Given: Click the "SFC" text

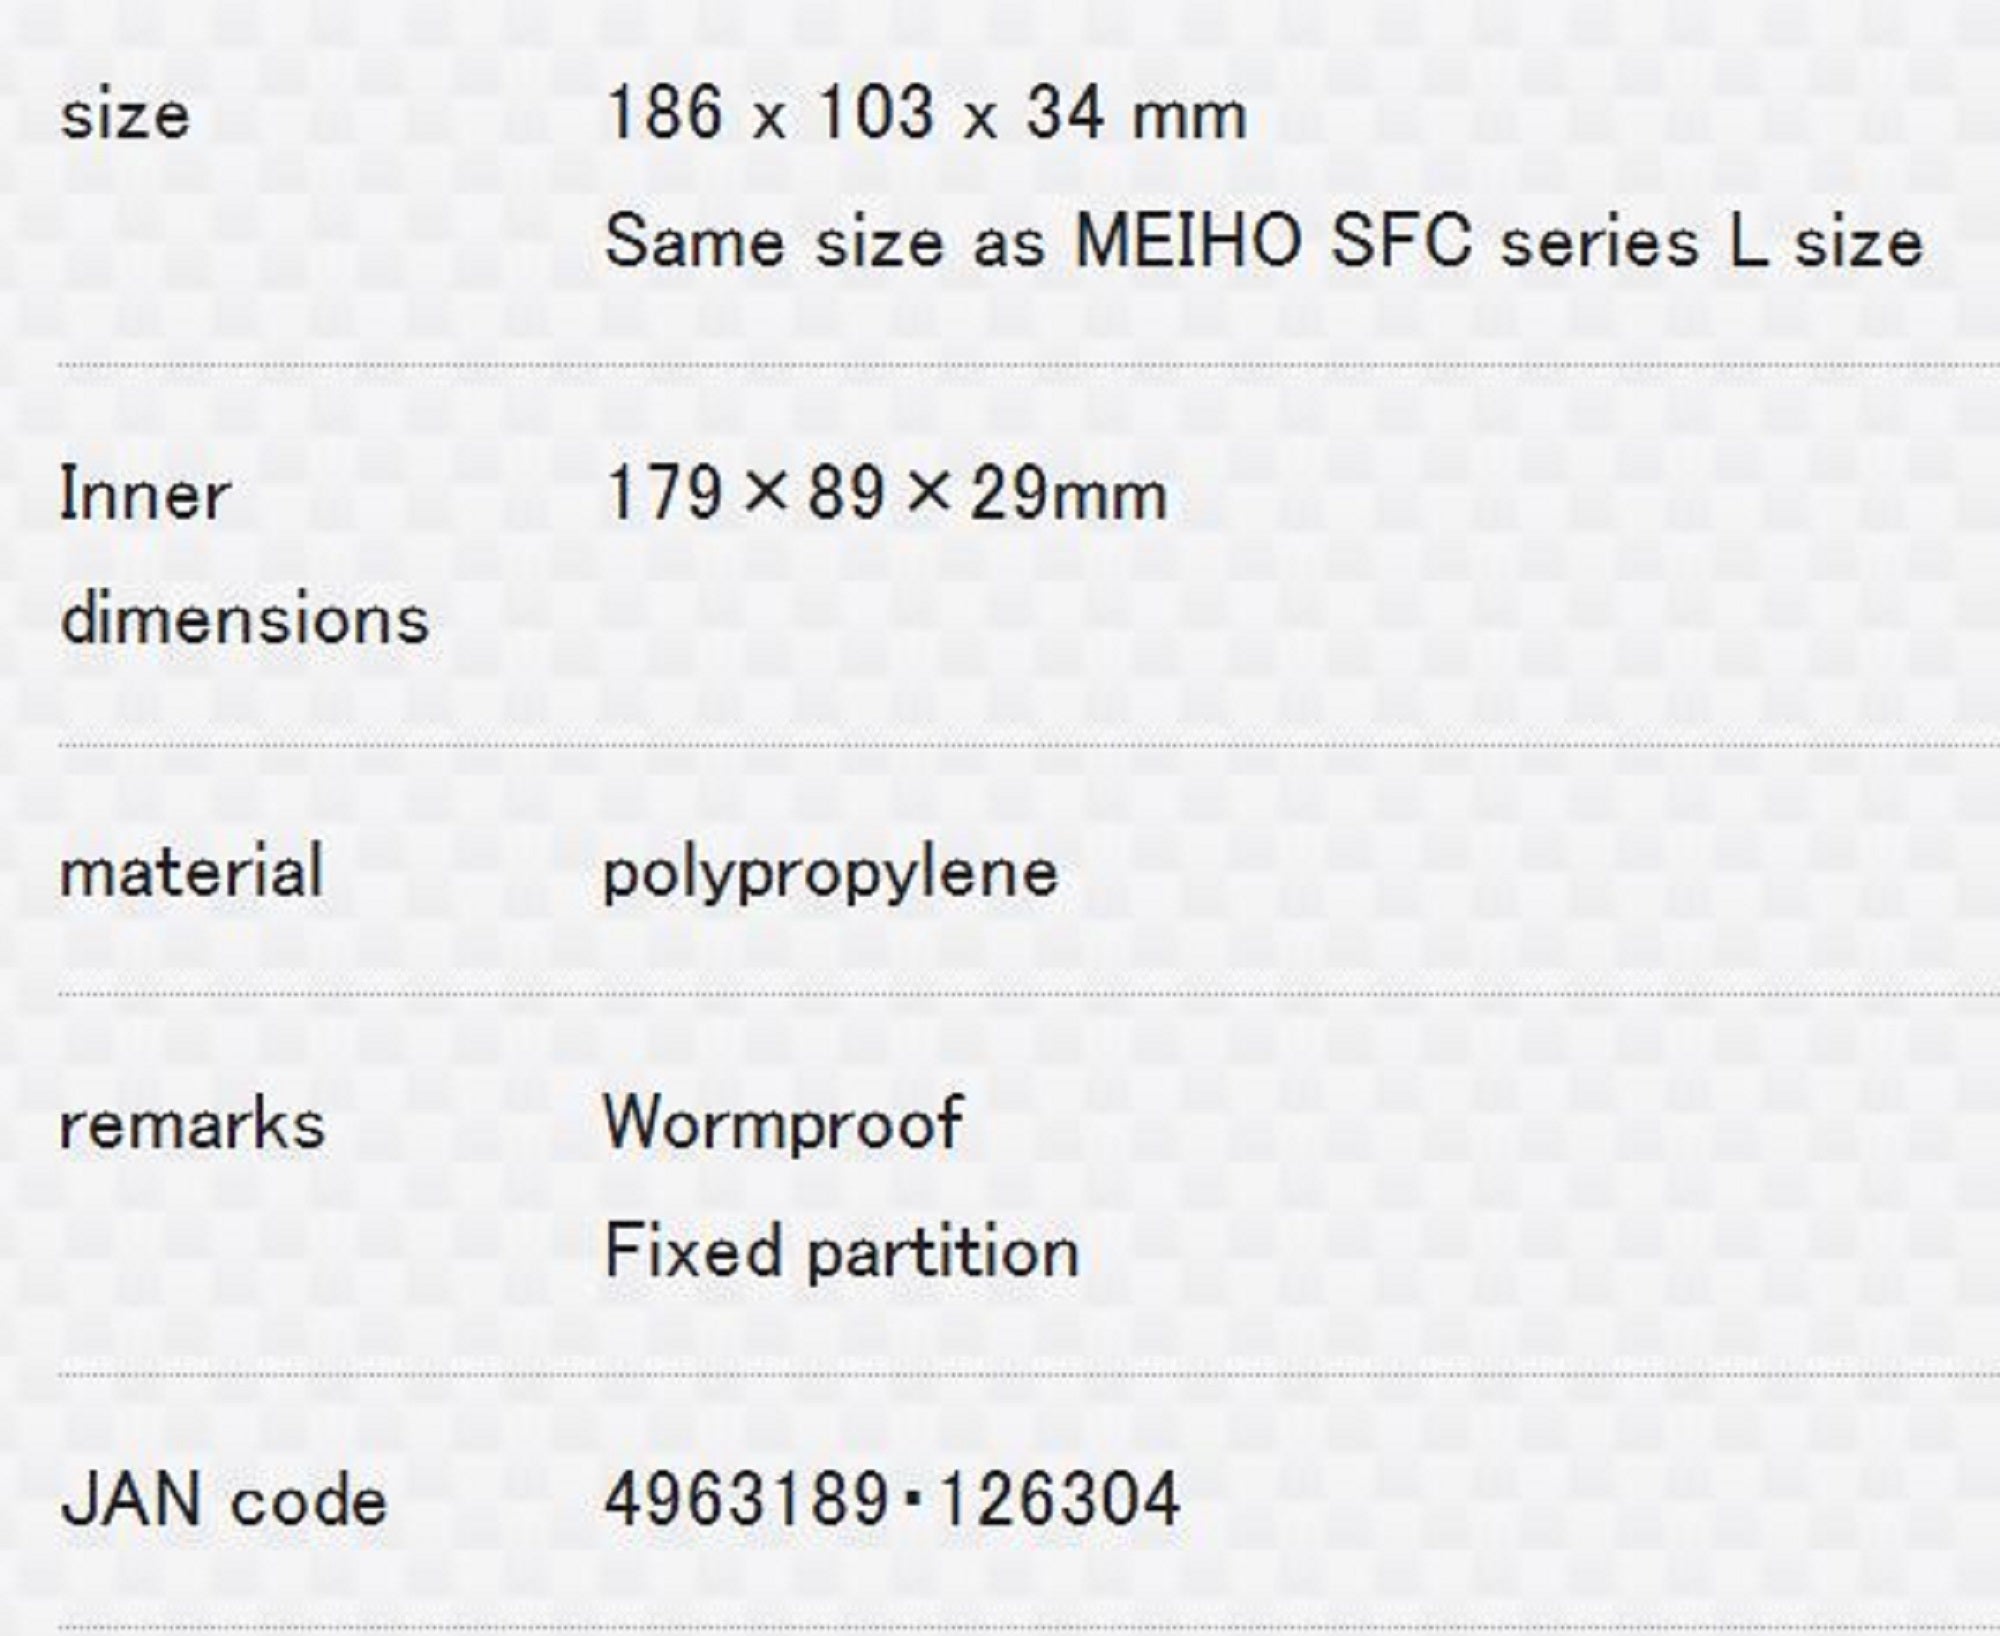Looking at the screenshot, I should [1402, 242].
